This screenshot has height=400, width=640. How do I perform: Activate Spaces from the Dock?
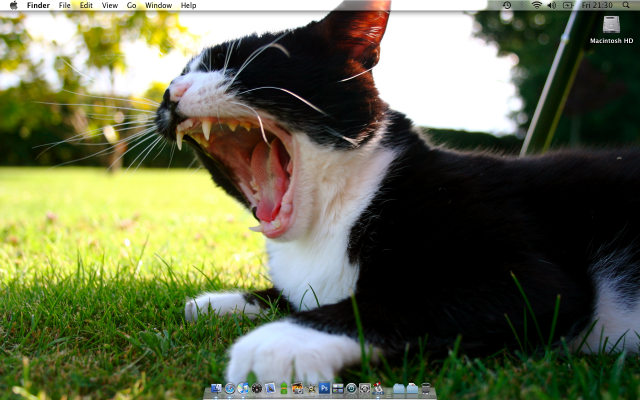tap(338, 389)
